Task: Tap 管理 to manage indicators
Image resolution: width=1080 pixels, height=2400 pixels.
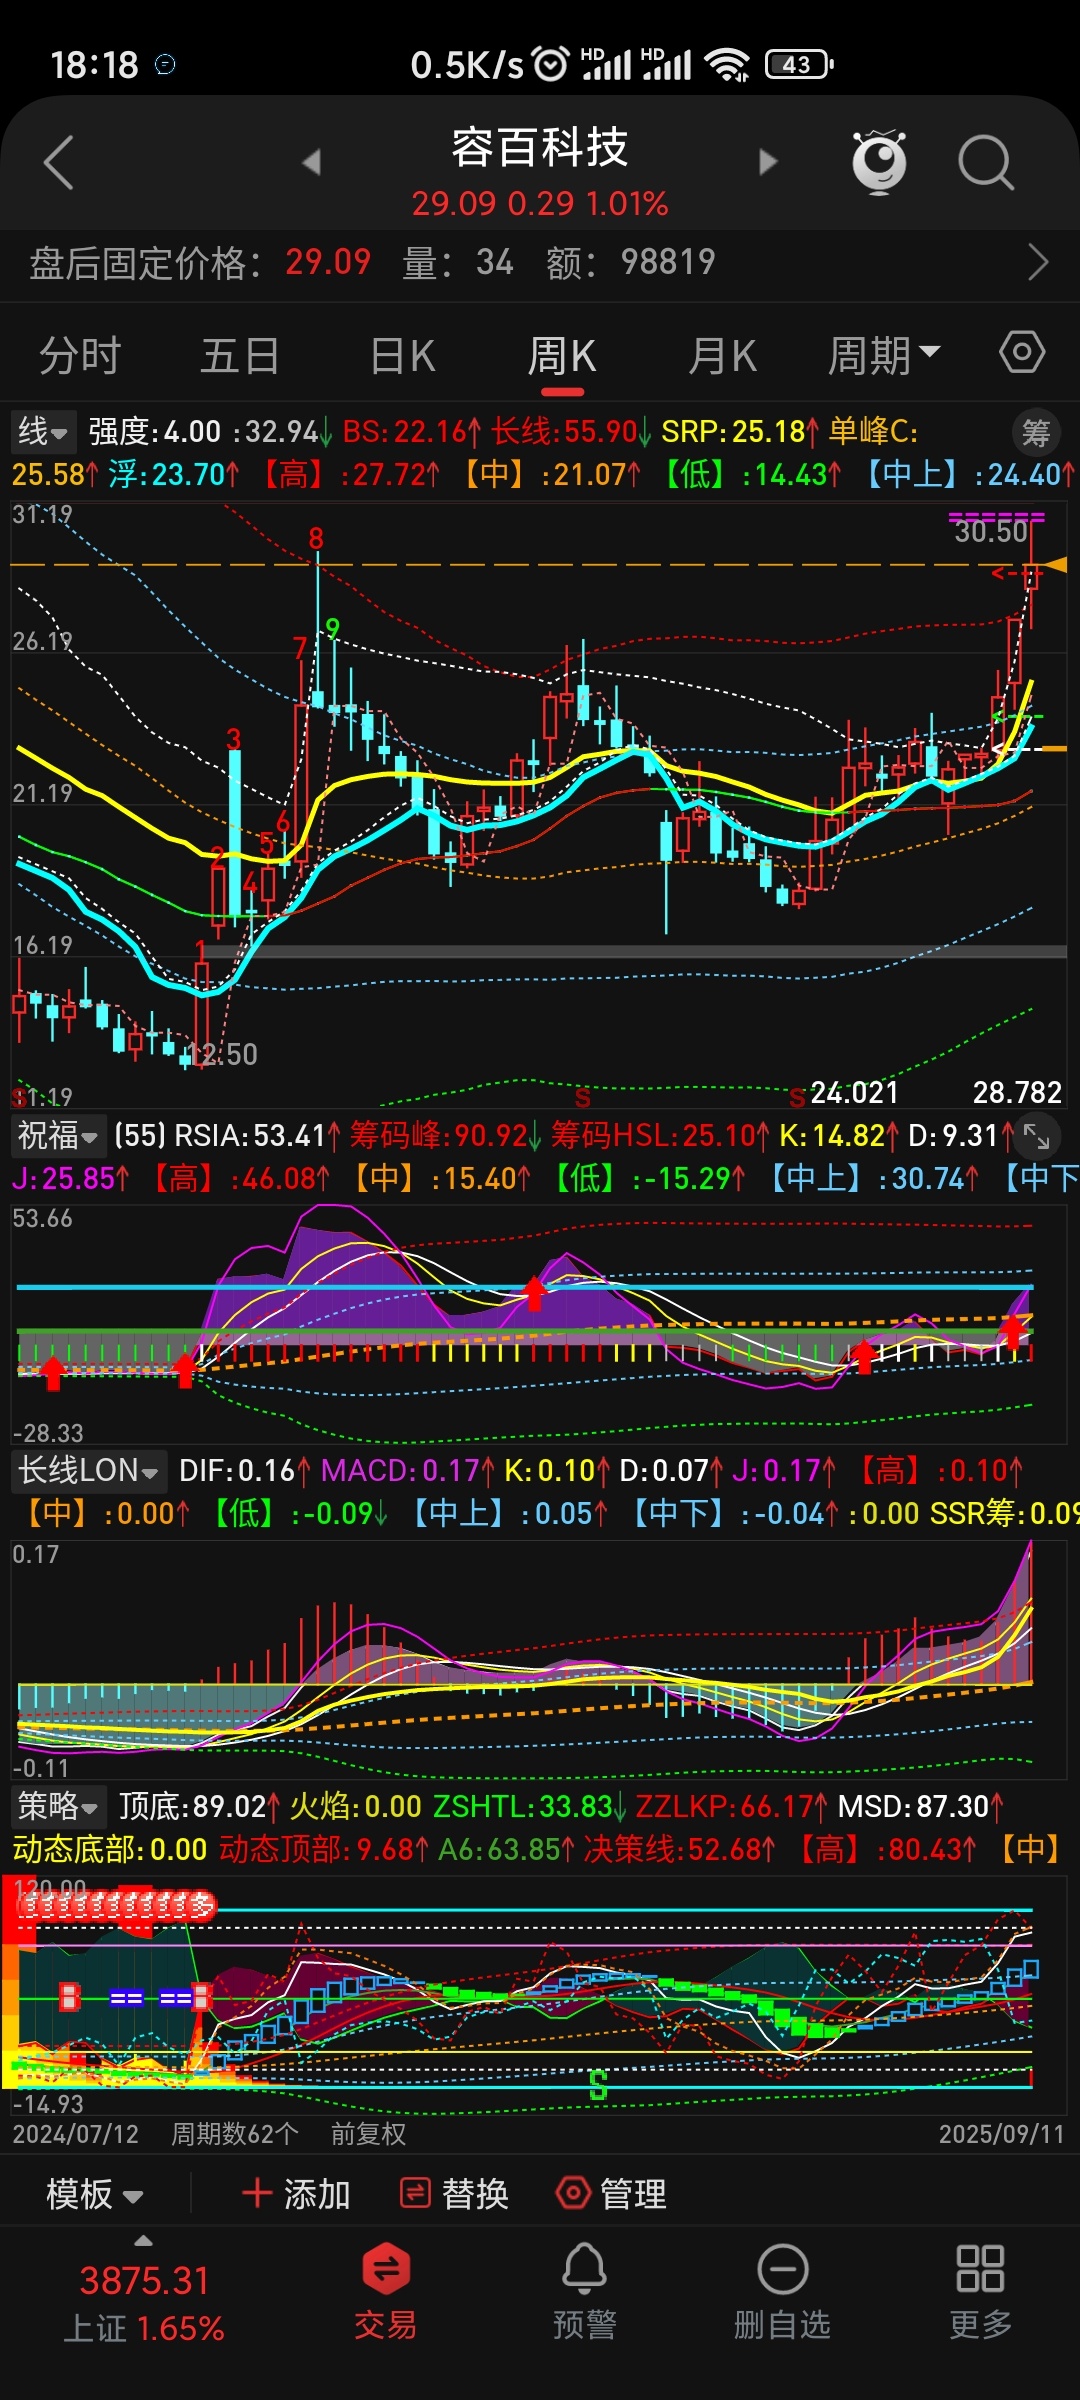Action: [612, 2195]
